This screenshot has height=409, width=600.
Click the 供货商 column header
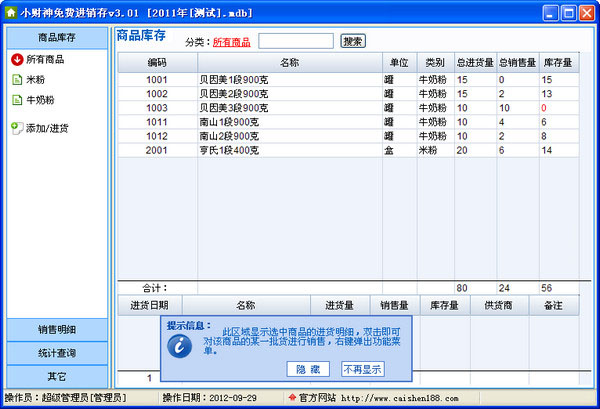click(x=499, y=305)
